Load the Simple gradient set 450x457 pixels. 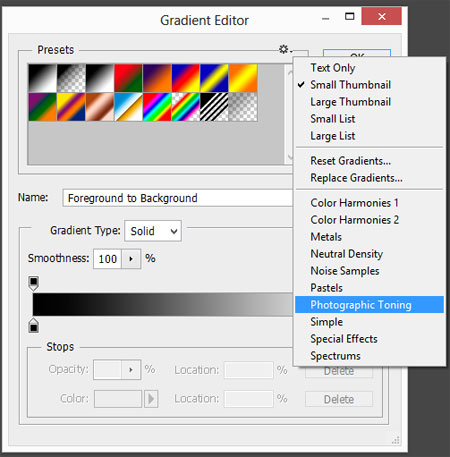coord(369,322)
